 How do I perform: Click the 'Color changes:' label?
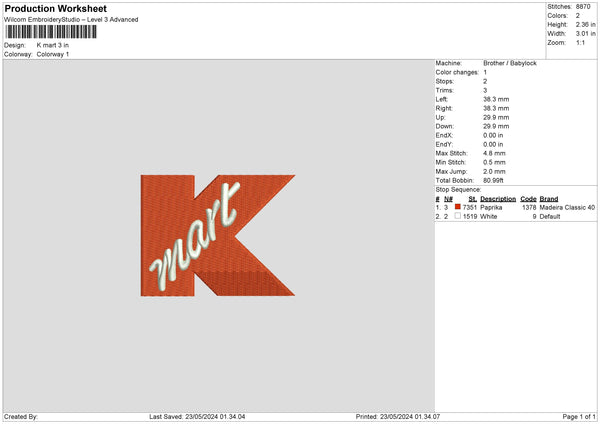[x=457, y=72]
